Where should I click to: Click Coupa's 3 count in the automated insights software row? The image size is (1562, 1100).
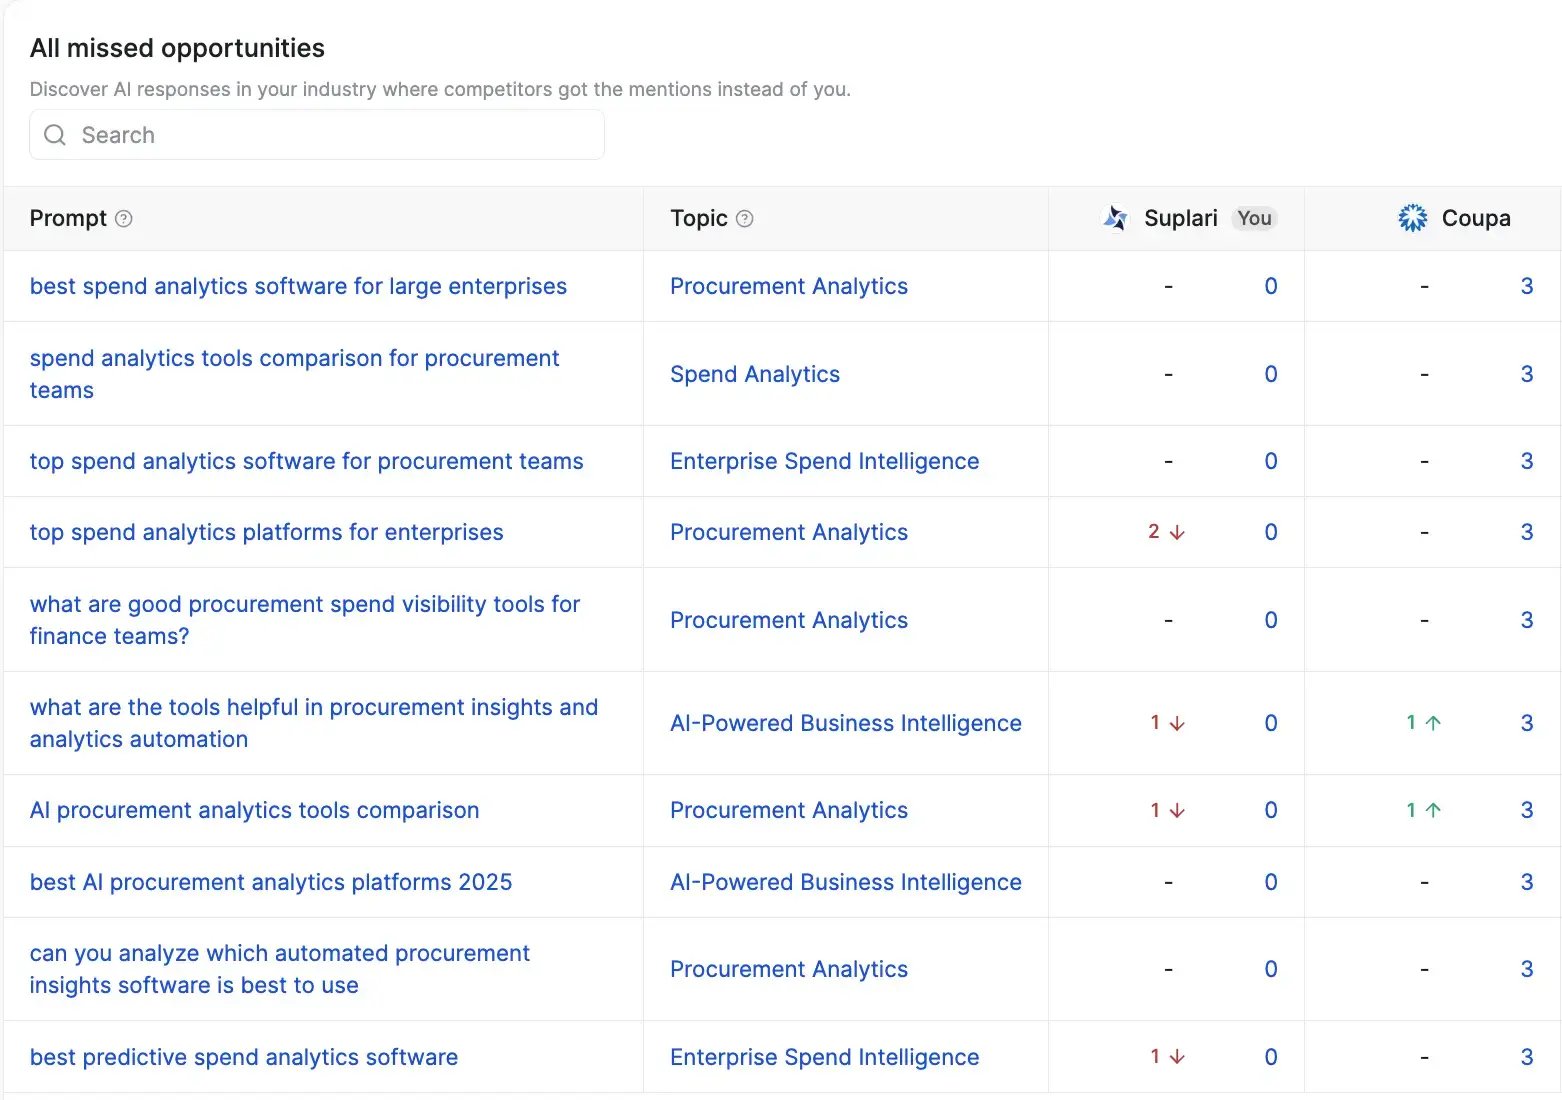[x=1527, y=969]
